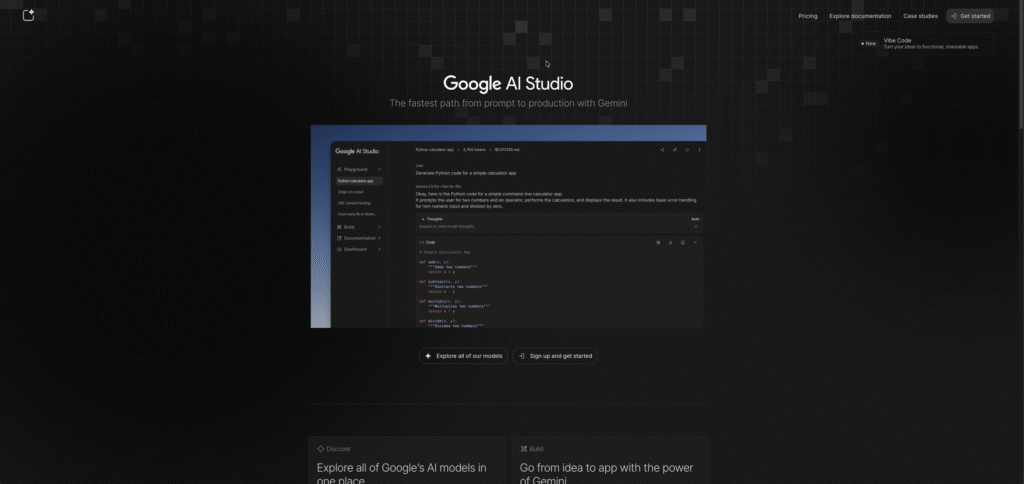
Task: Click the AI Studio sparkle logo icon
Action: [29, 15]
